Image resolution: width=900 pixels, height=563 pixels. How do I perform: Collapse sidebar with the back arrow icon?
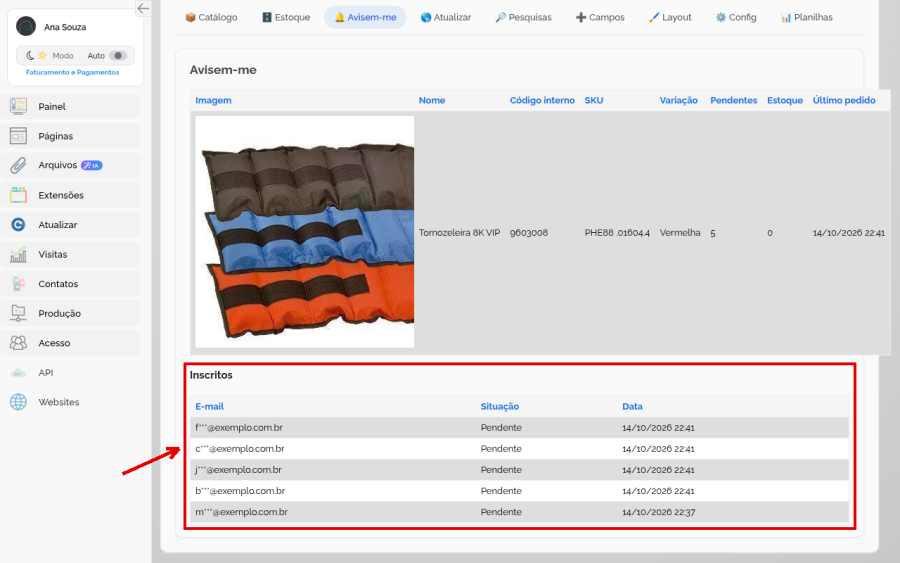[143, 8]
